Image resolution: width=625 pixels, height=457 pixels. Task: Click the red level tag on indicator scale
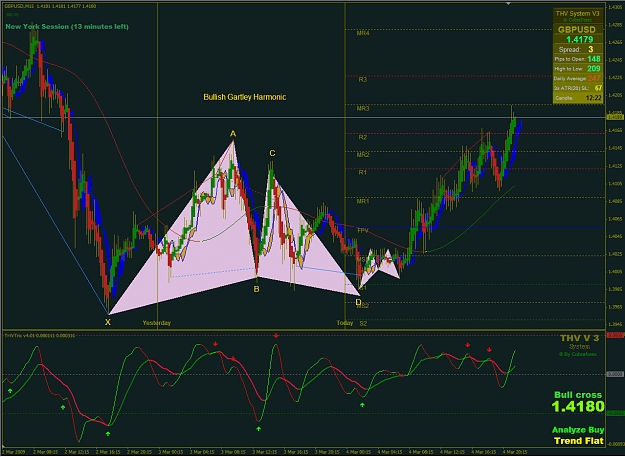(615, 335)
